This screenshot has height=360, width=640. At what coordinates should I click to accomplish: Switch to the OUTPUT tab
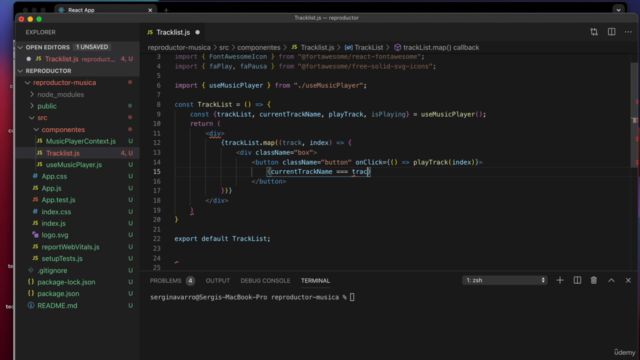pos(218,281)
